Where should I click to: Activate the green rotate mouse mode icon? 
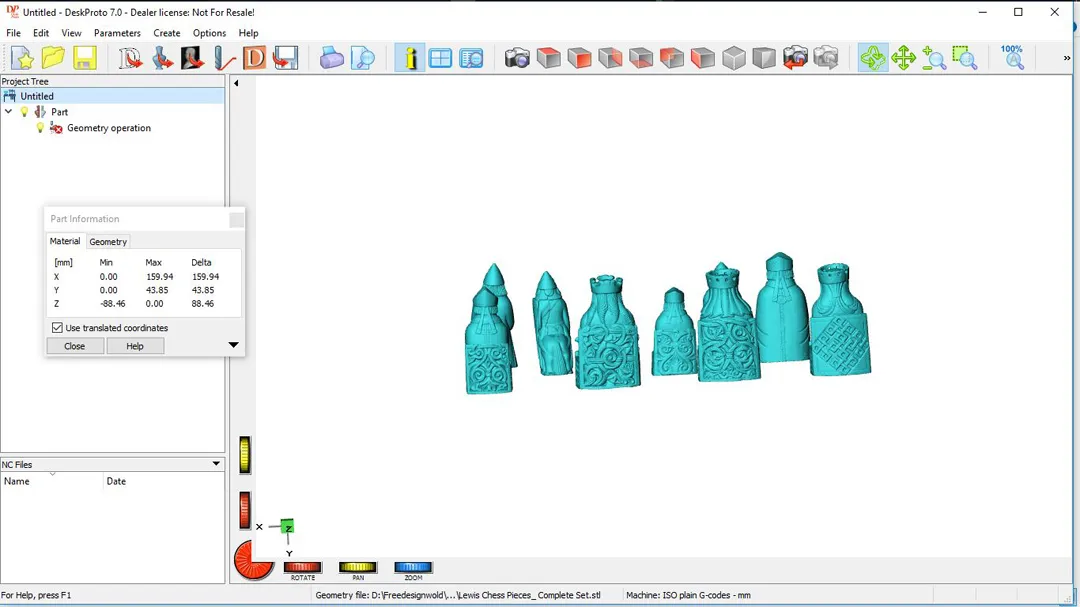pos(873,58)
